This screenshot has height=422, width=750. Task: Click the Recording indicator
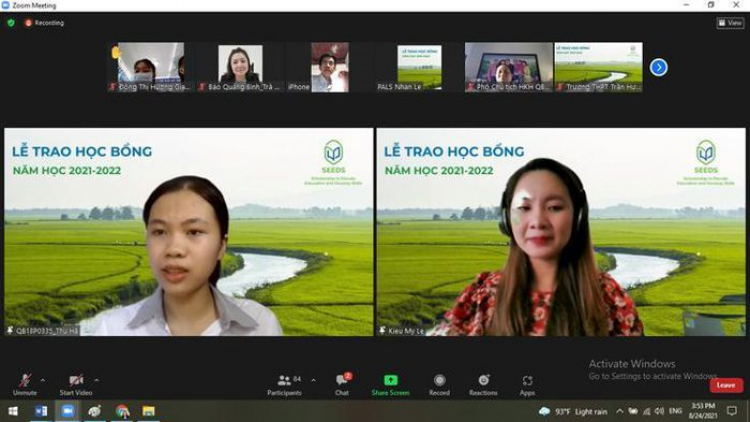click(44, 22)
